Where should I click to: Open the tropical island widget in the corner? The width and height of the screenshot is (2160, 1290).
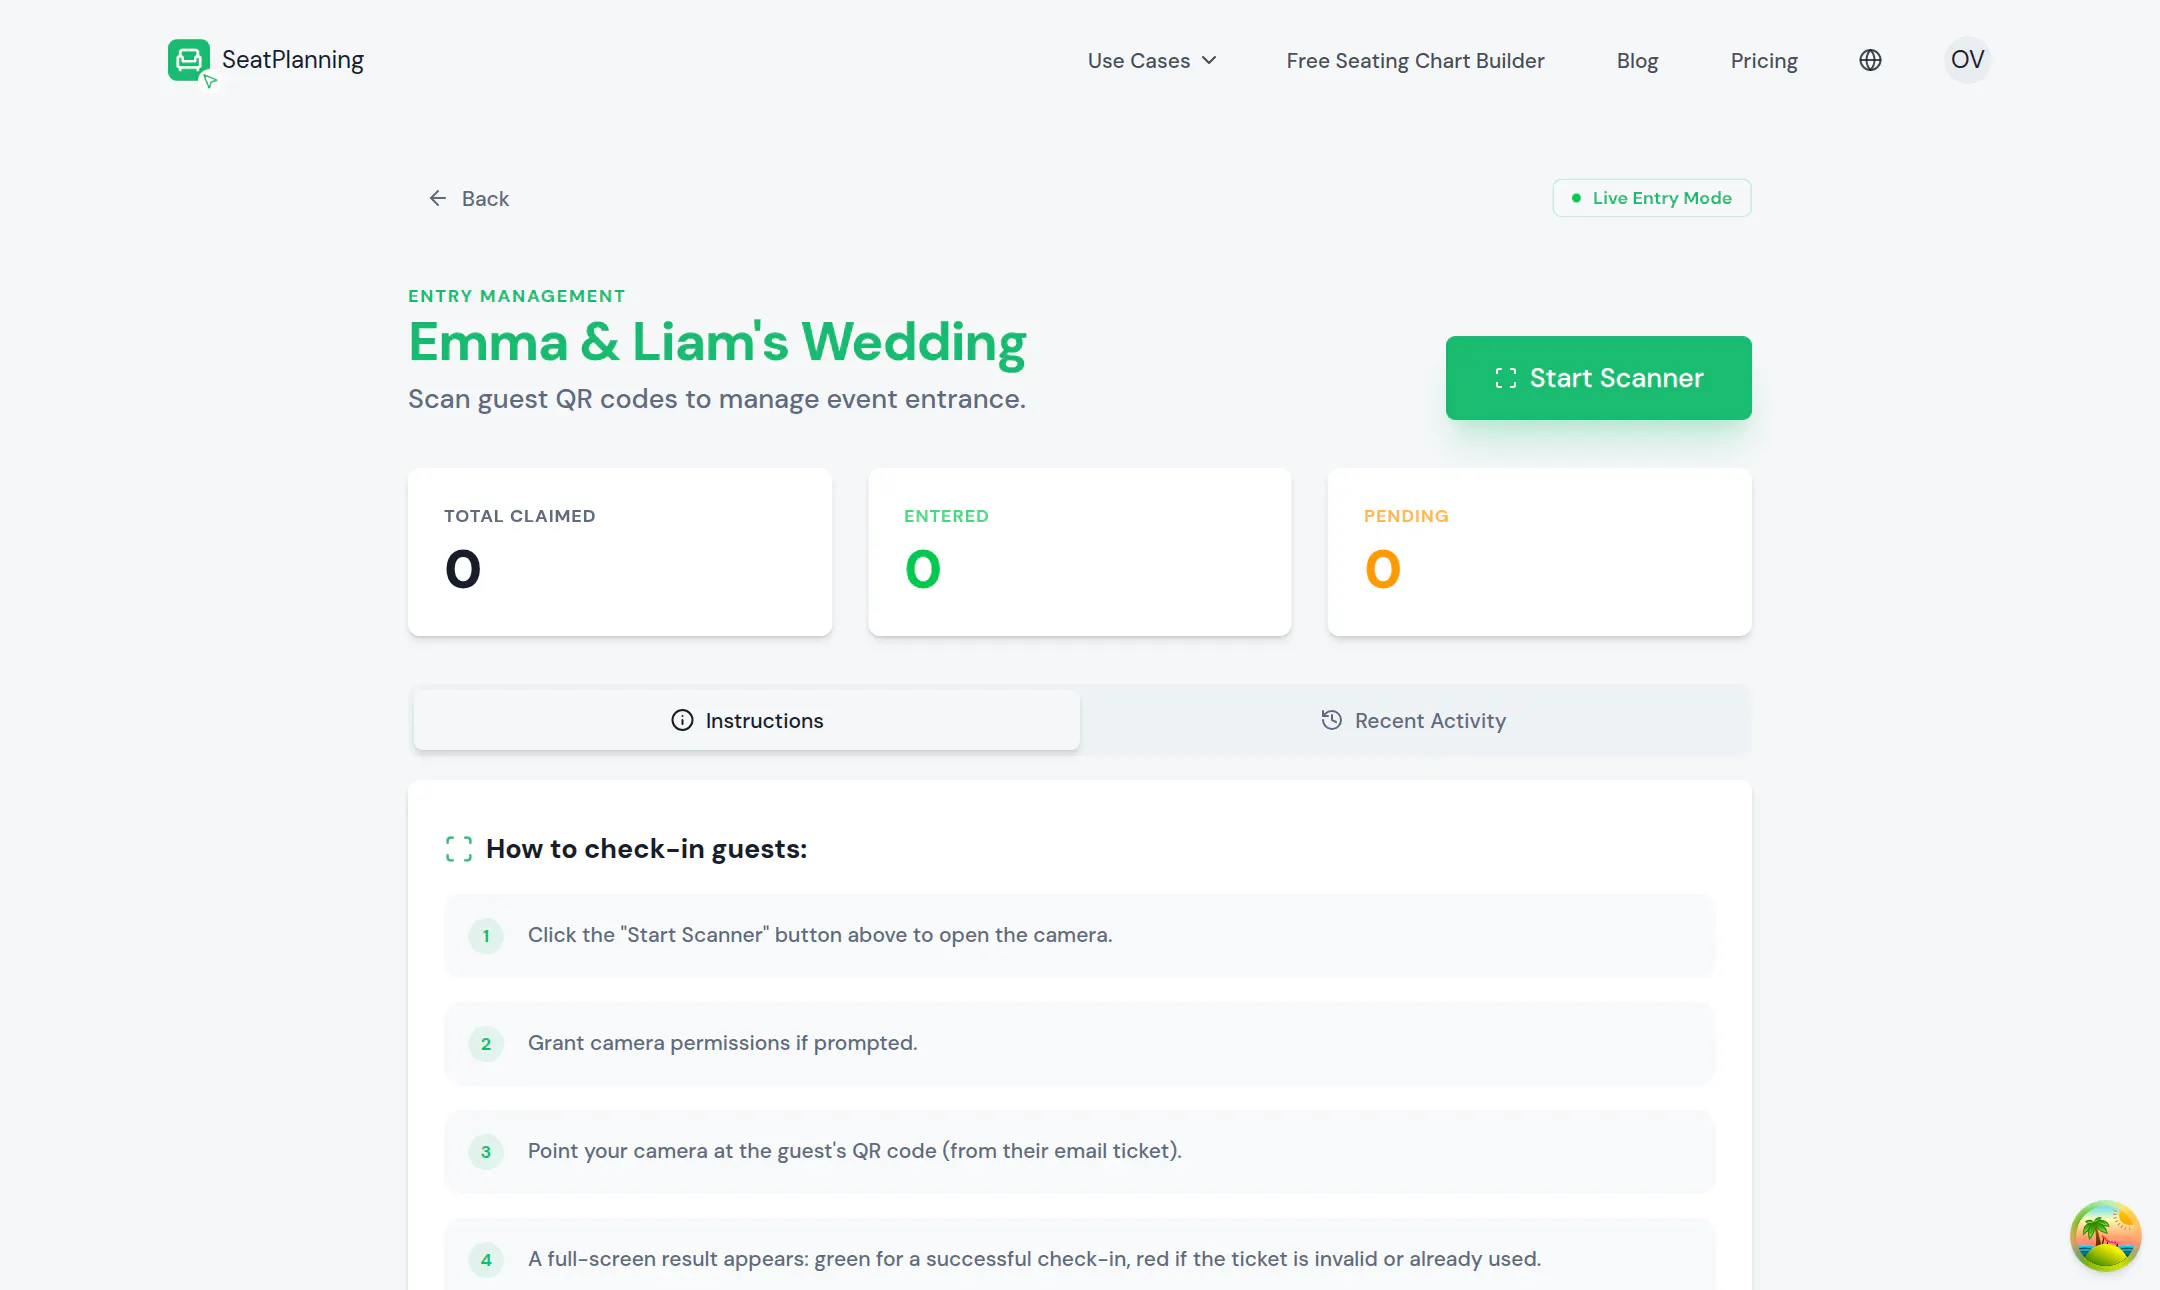2105,1236
